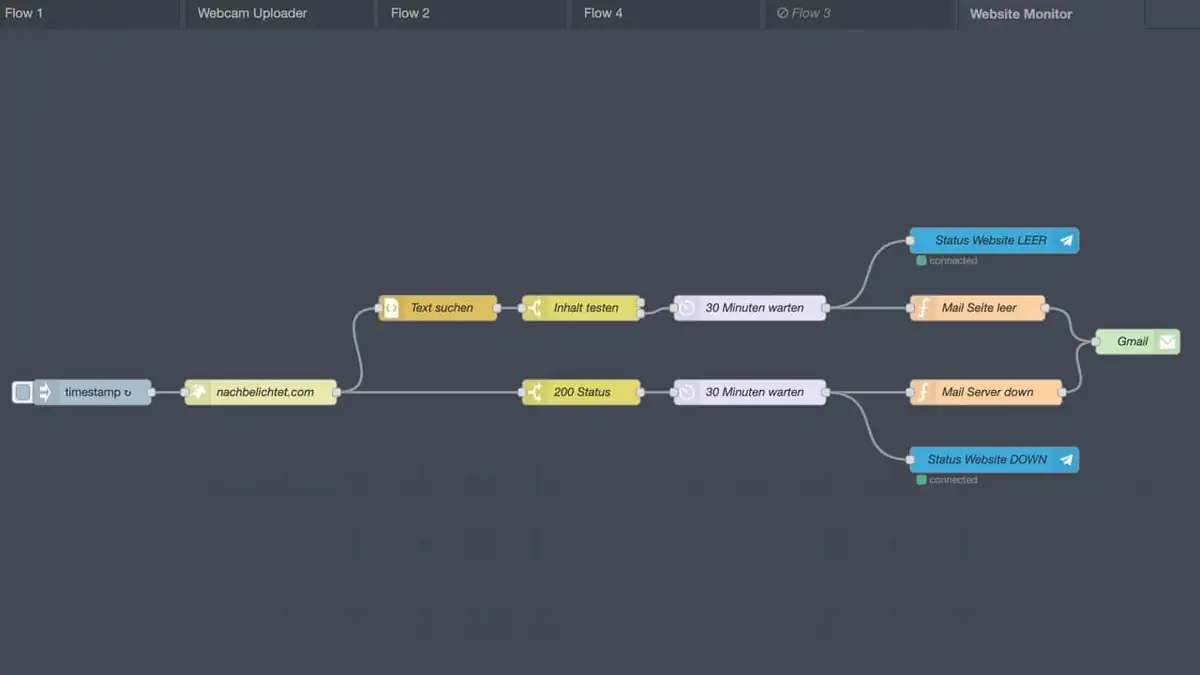Click the output port of nachbelichtet.com node

(338, 391)
